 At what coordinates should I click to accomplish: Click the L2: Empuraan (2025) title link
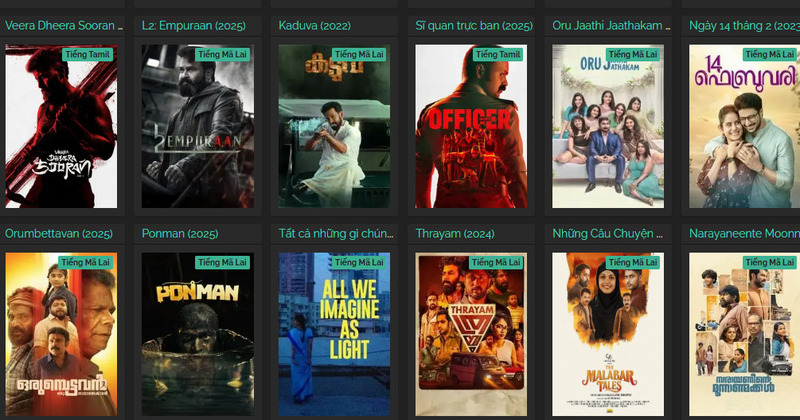tap(194, 26)
